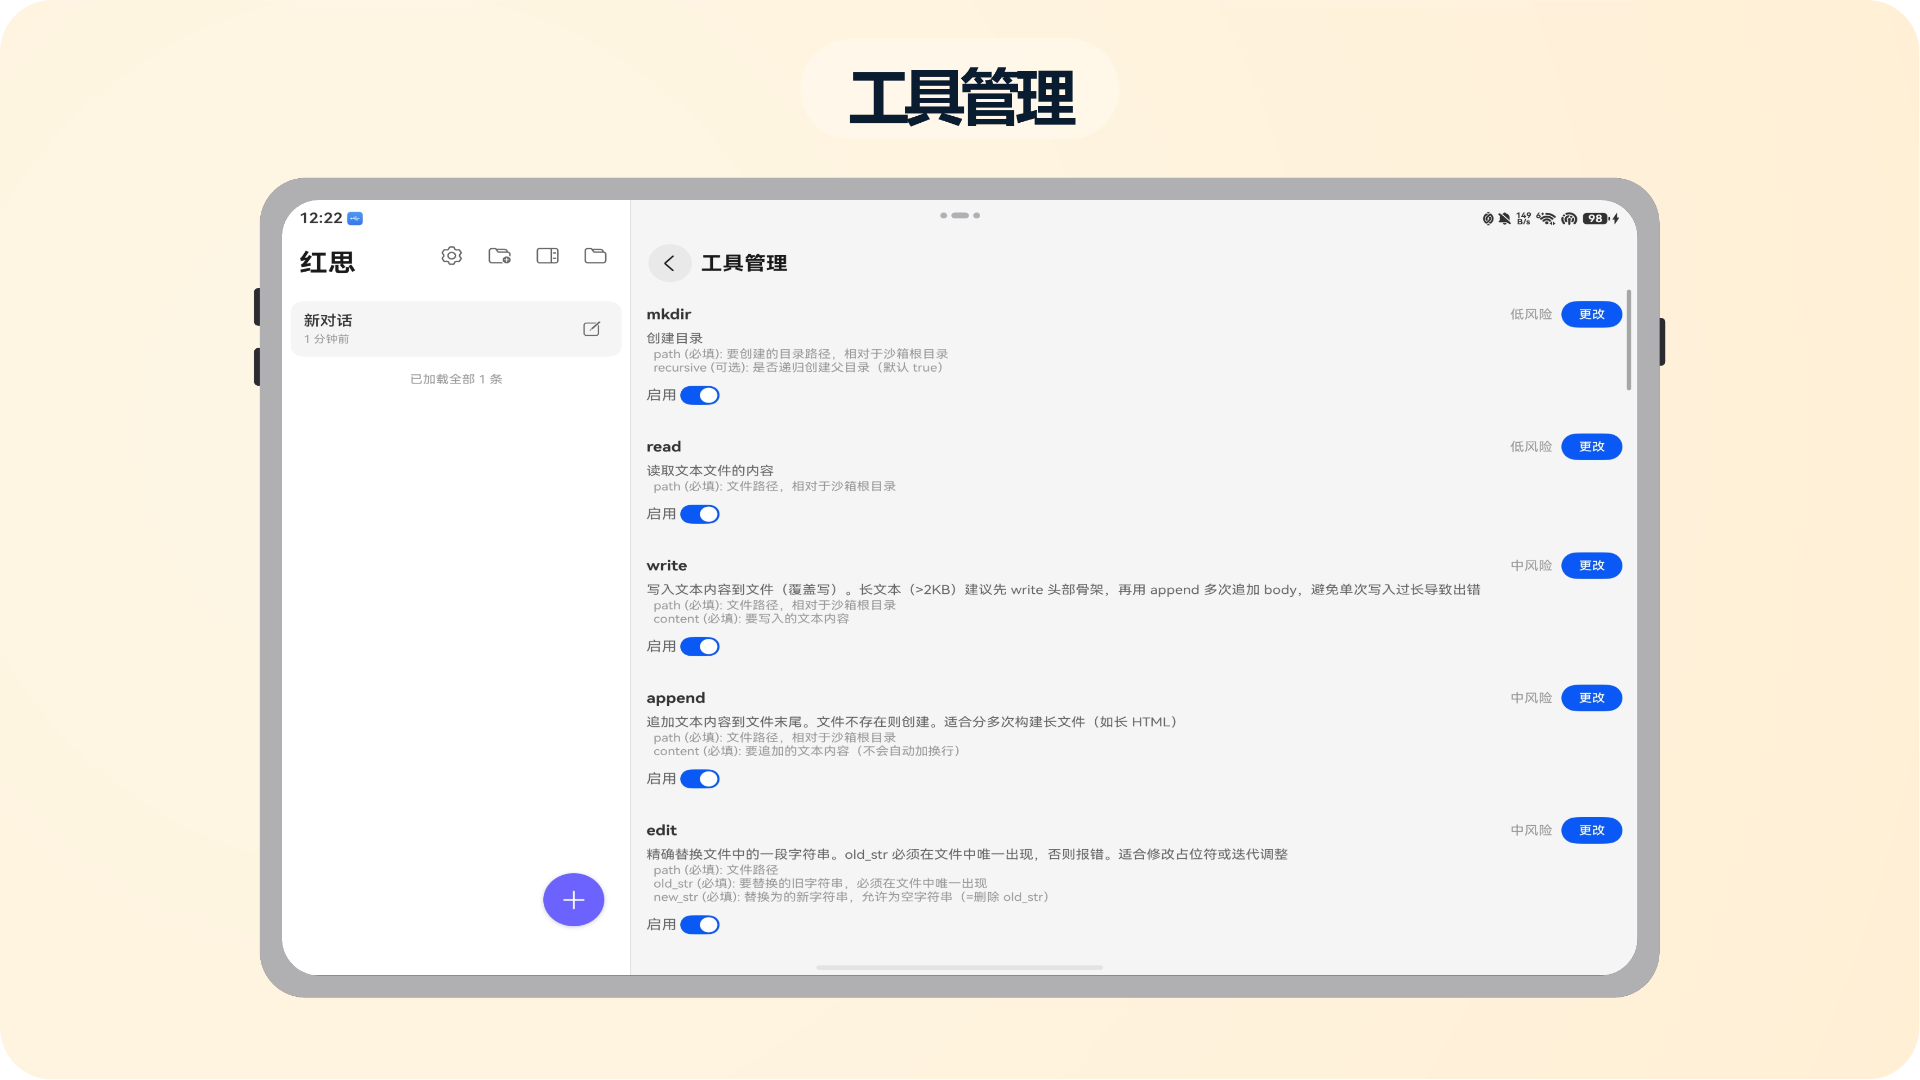1920x1080 pixels.
Task: Click the new_str (必填) parameter line
Action: click(x=851, y=897)
